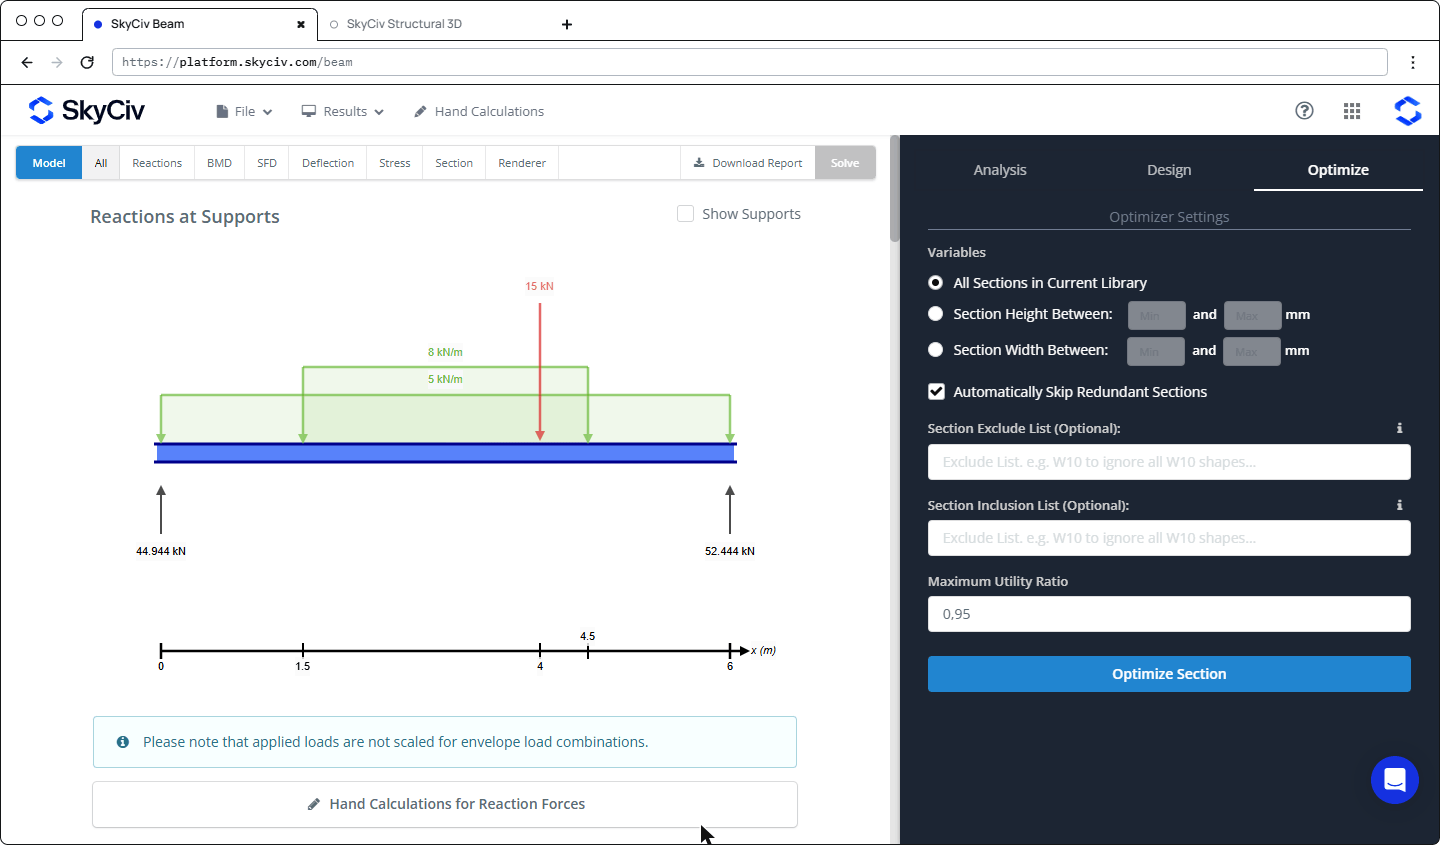Switch to the Design tab
Image resolution: width=1440 pixels, height=845 pixels.
[1169, 170]
